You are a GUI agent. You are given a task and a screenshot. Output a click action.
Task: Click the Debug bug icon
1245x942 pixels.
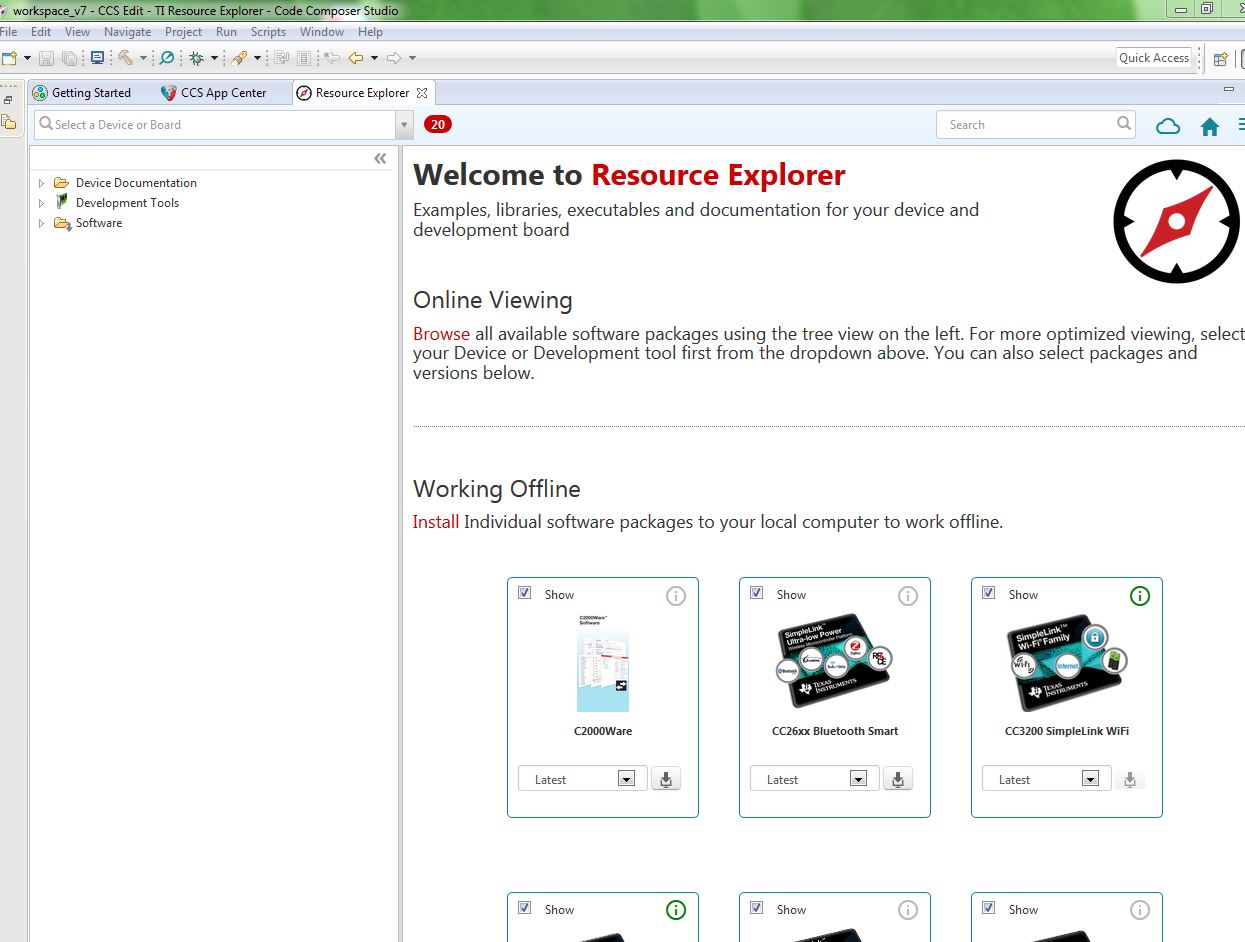(196, 58)
